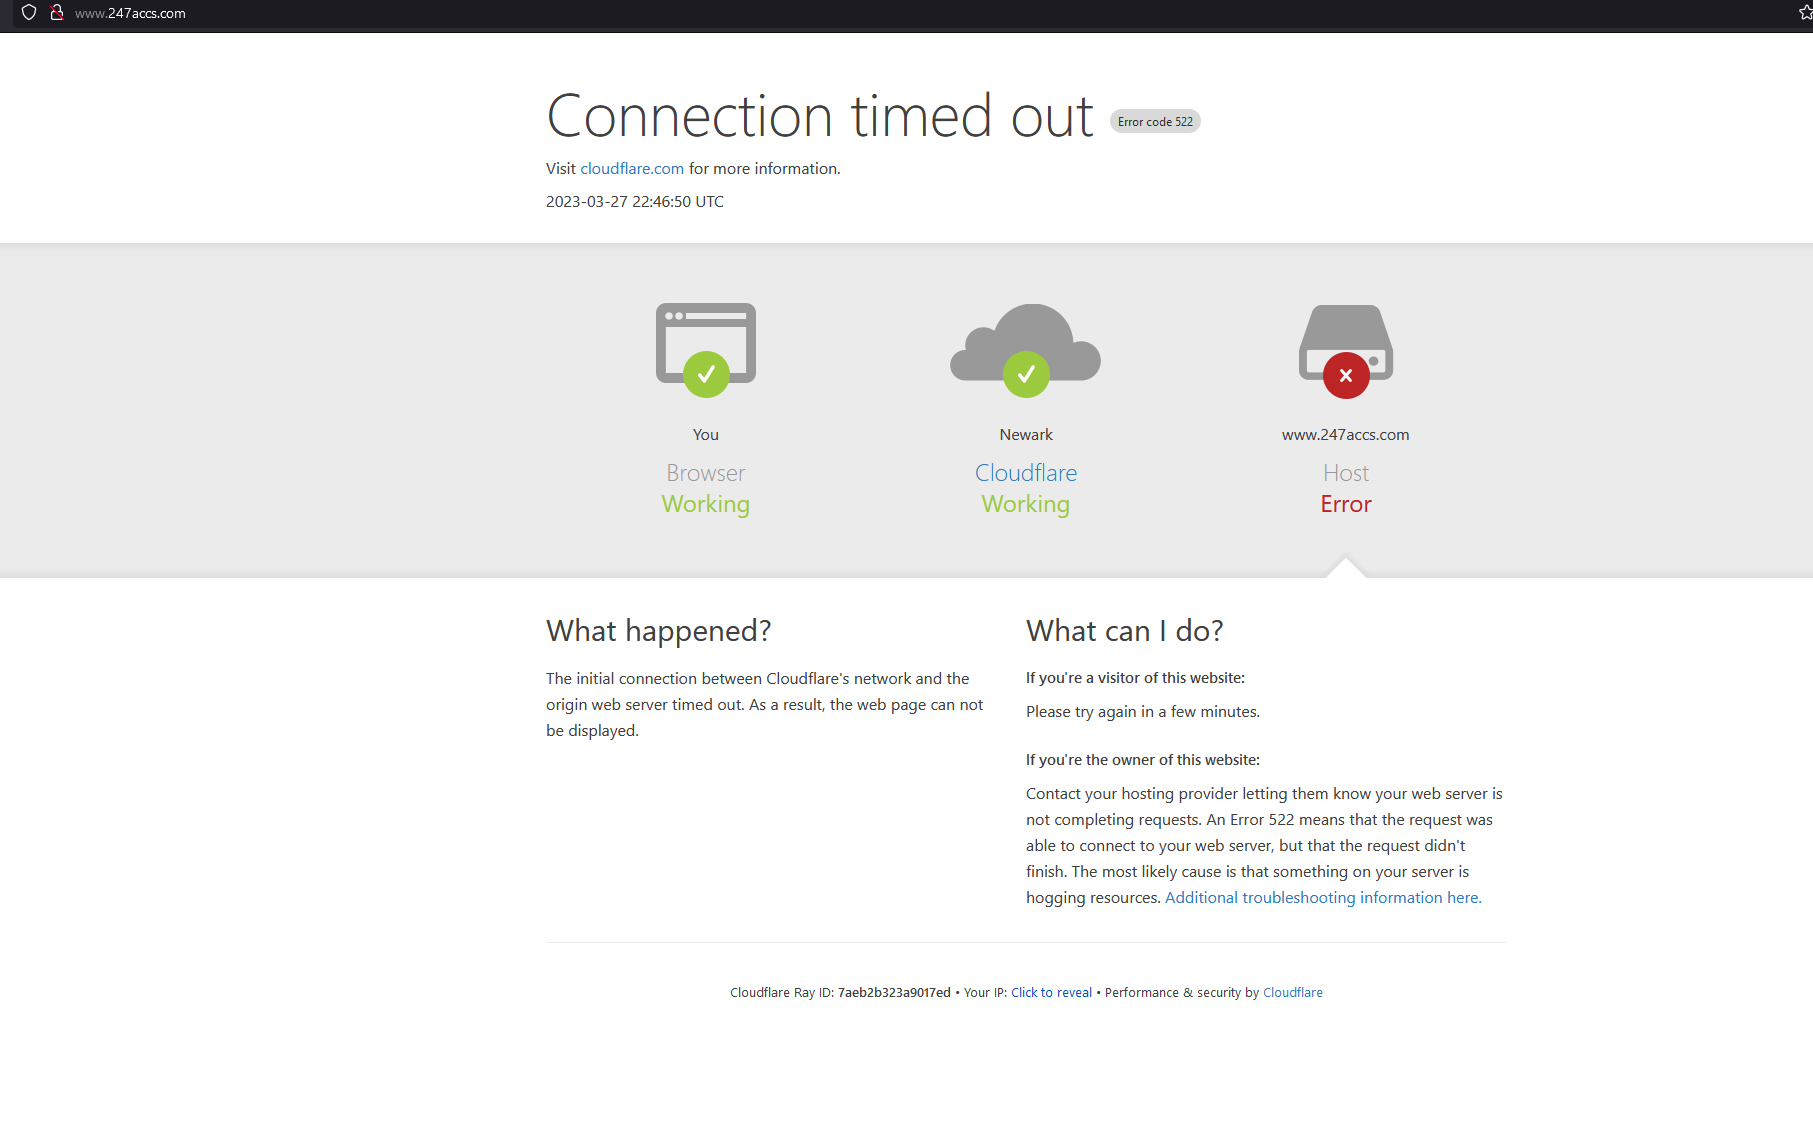Click the Browser label under You
Viewport: 1813px width, 1136px height.
706,473
